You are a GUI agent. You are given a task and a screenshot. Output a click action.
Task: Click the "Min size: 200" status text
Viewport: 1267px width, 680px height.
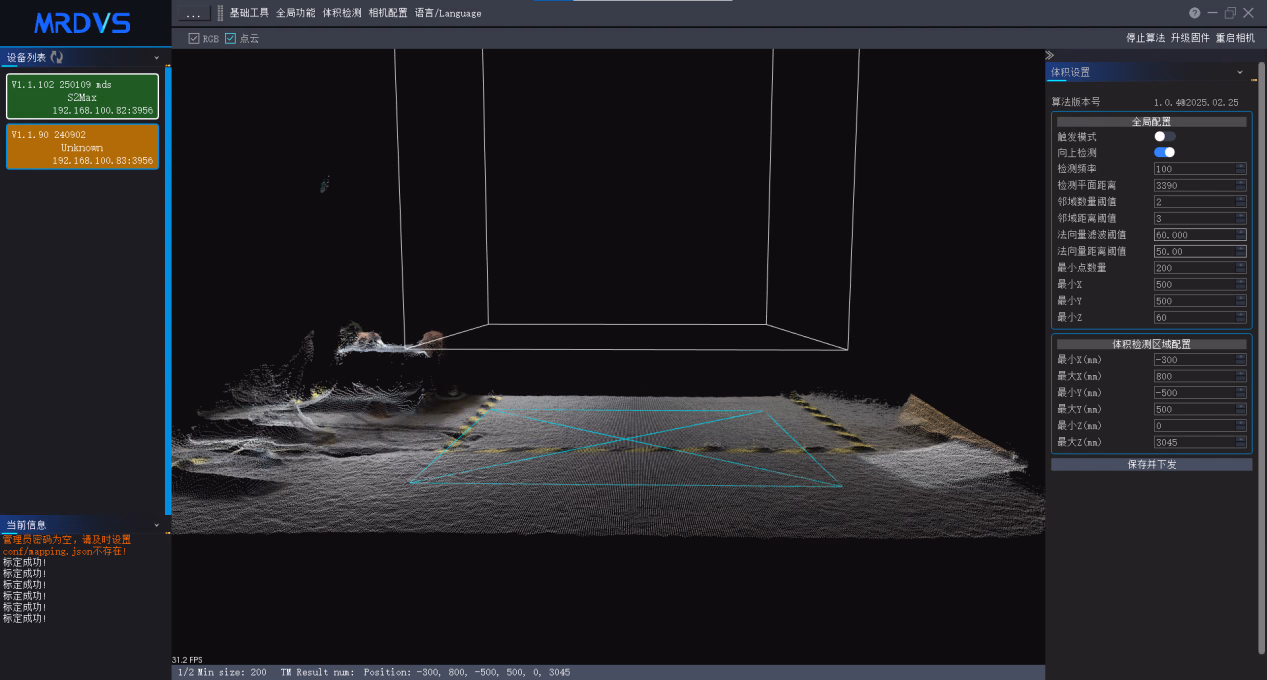point(231,673)
